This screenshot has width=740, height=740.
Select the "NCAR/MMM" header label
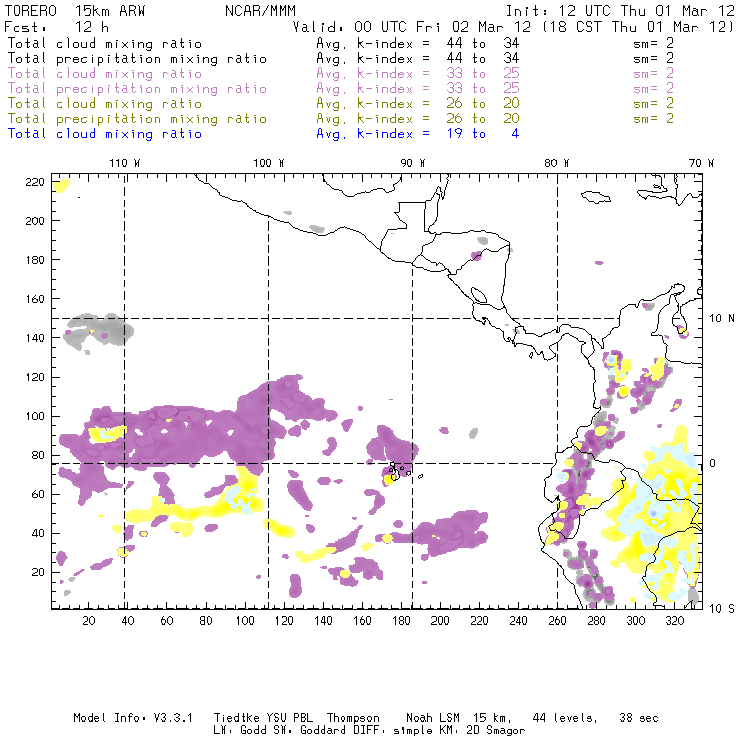tap(260, 11)
